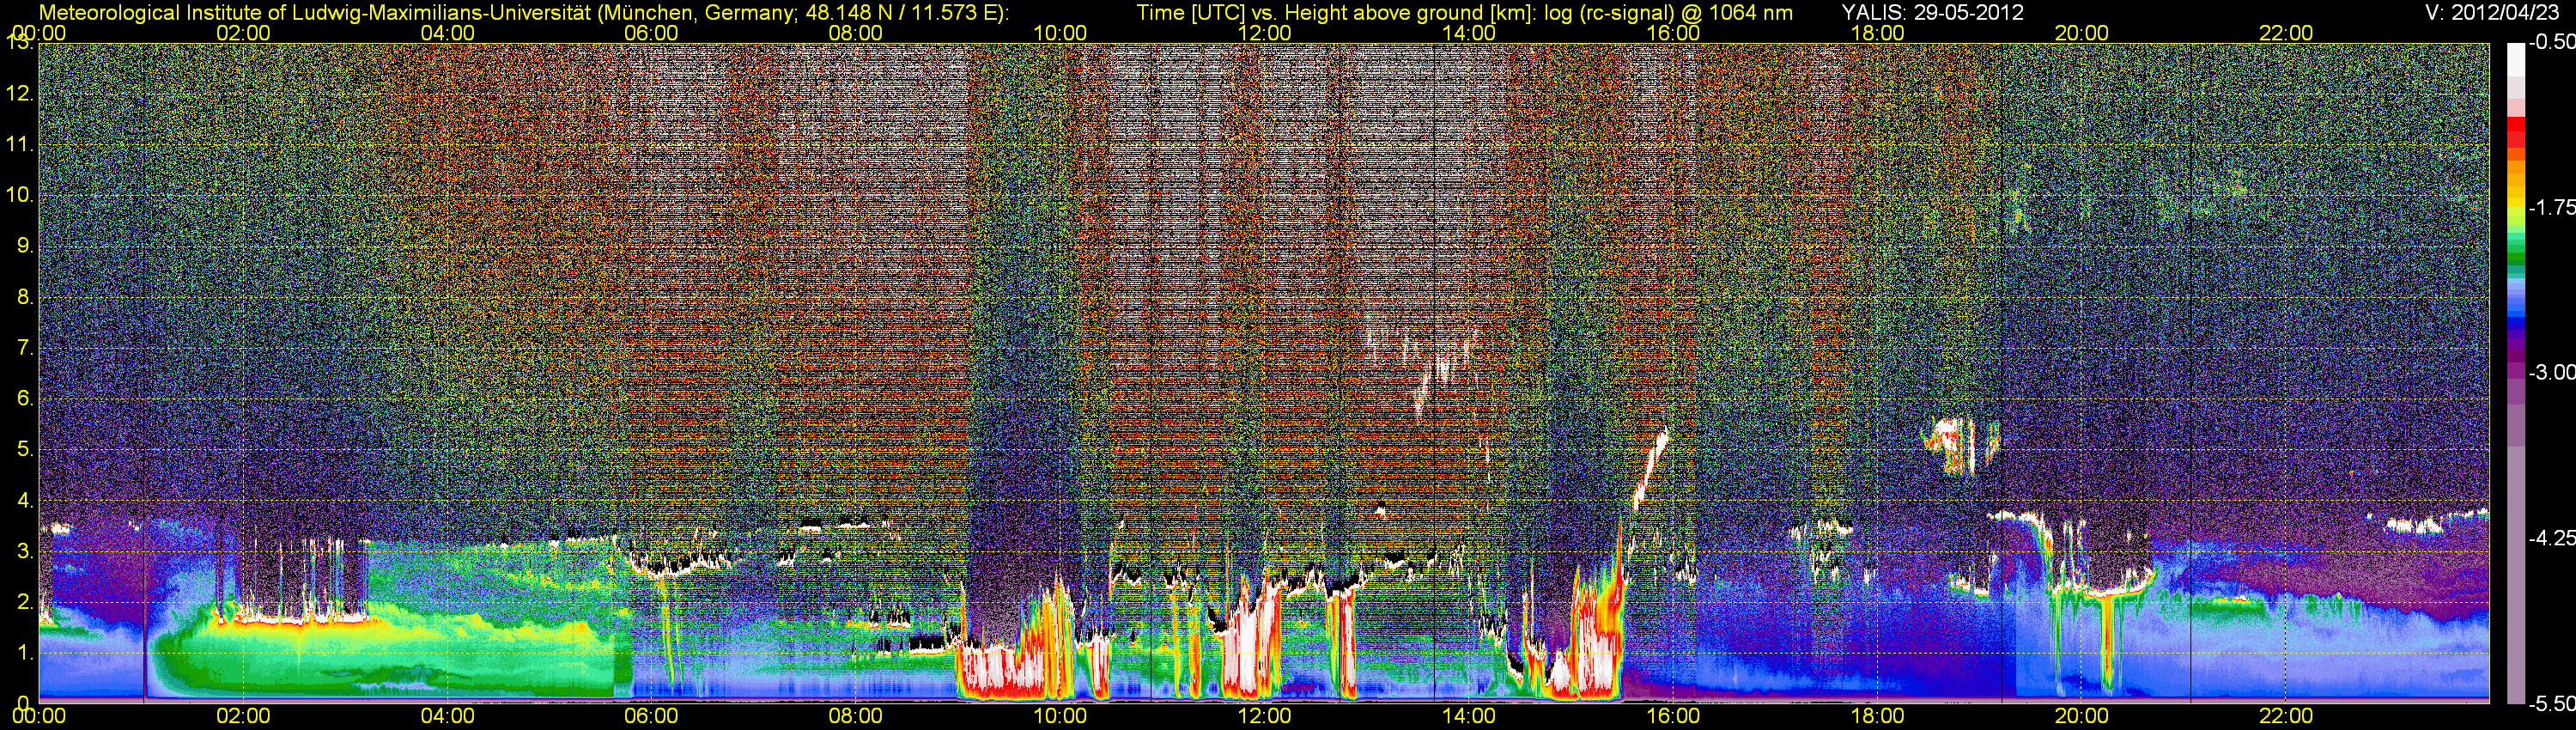Click the -3.00 color scale value
The image size is (2576, 730).
click(x=2551, y=372)
